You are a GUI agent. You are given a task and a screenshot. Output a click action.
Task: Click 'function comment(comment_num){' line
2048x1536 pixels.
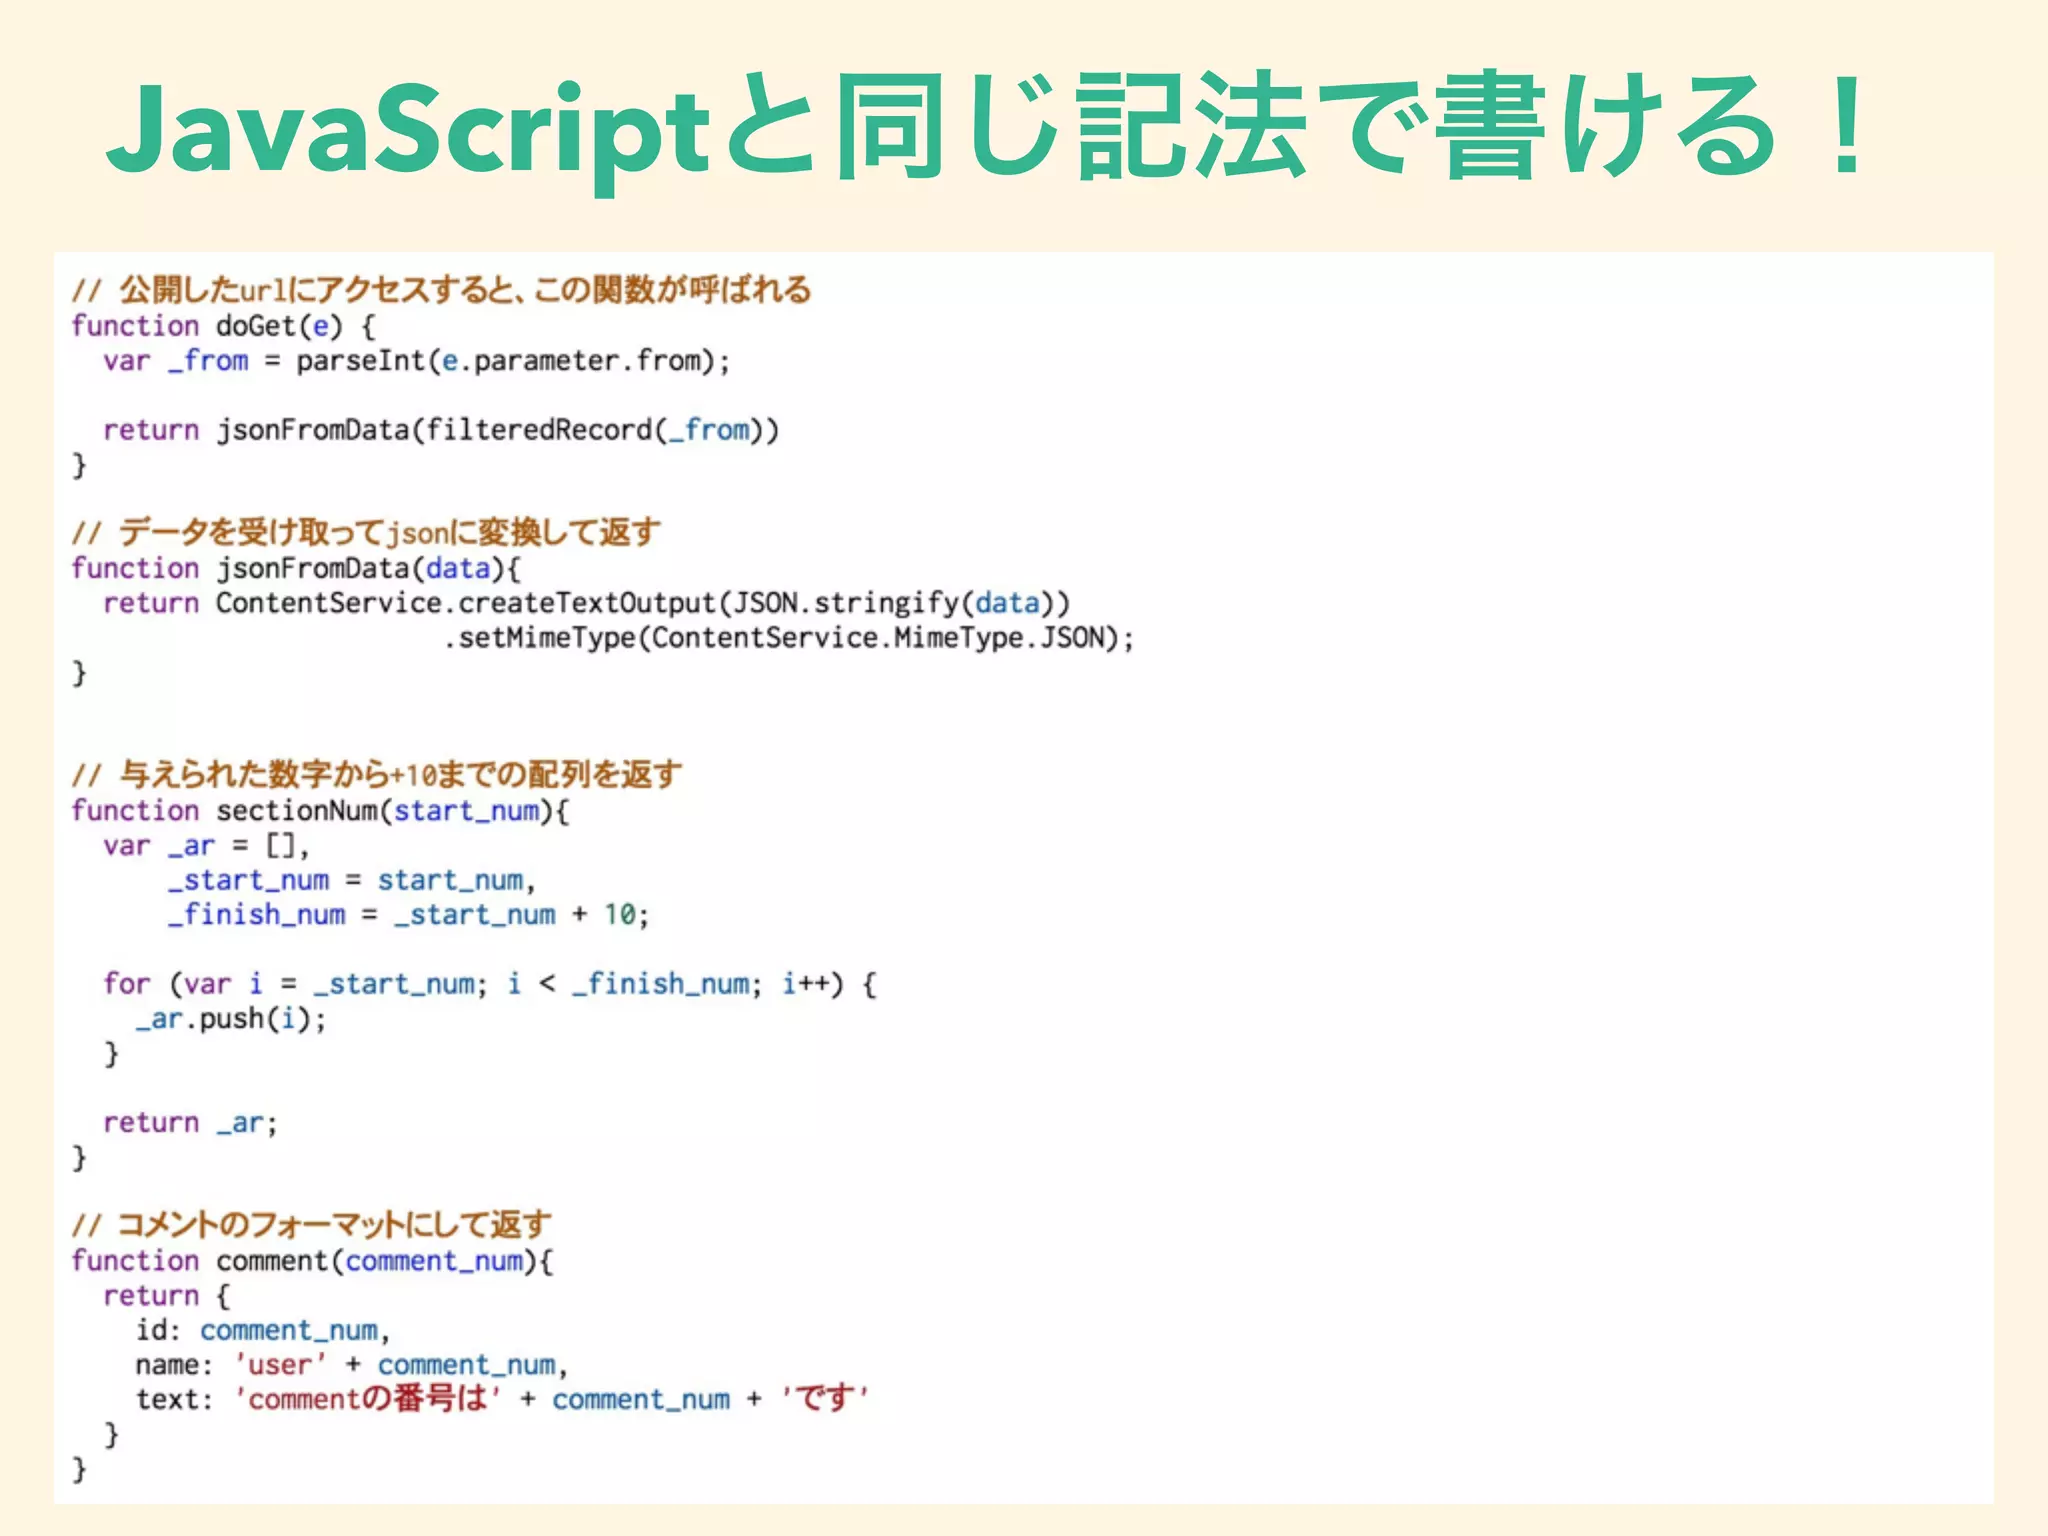(x=312, y=1260)
